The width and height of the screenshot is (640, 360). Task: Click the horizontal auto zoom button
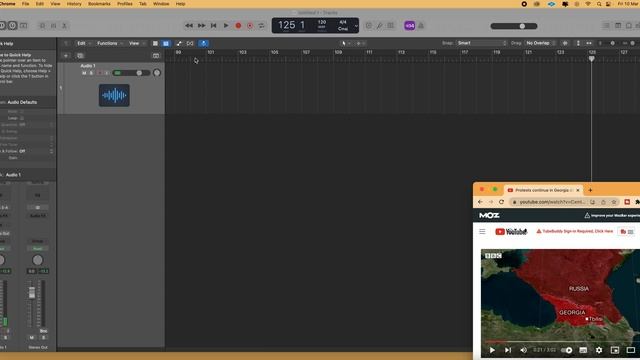tap(589, 43)
